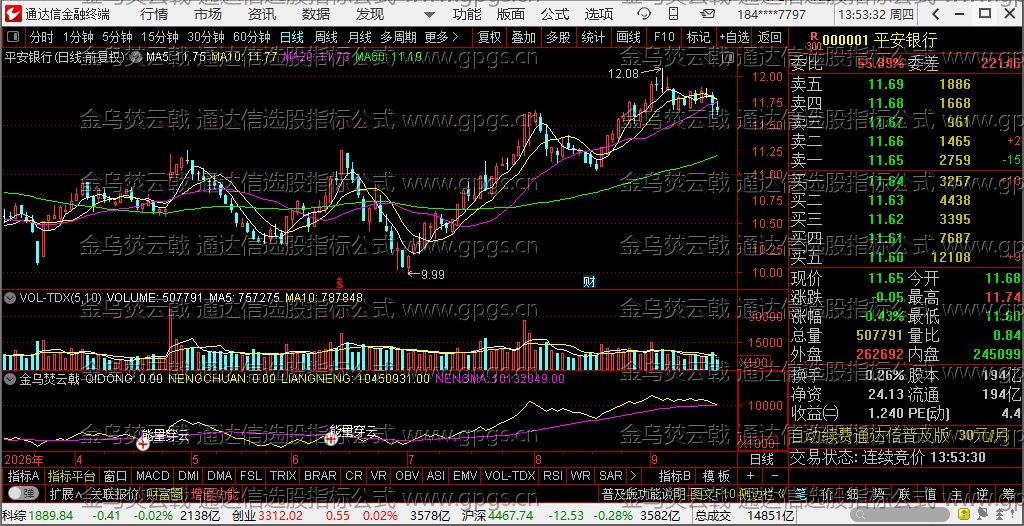Screen dimensions: 1024x526
Task: Click the R300 badge beside stock code
Action: point(812,41)
